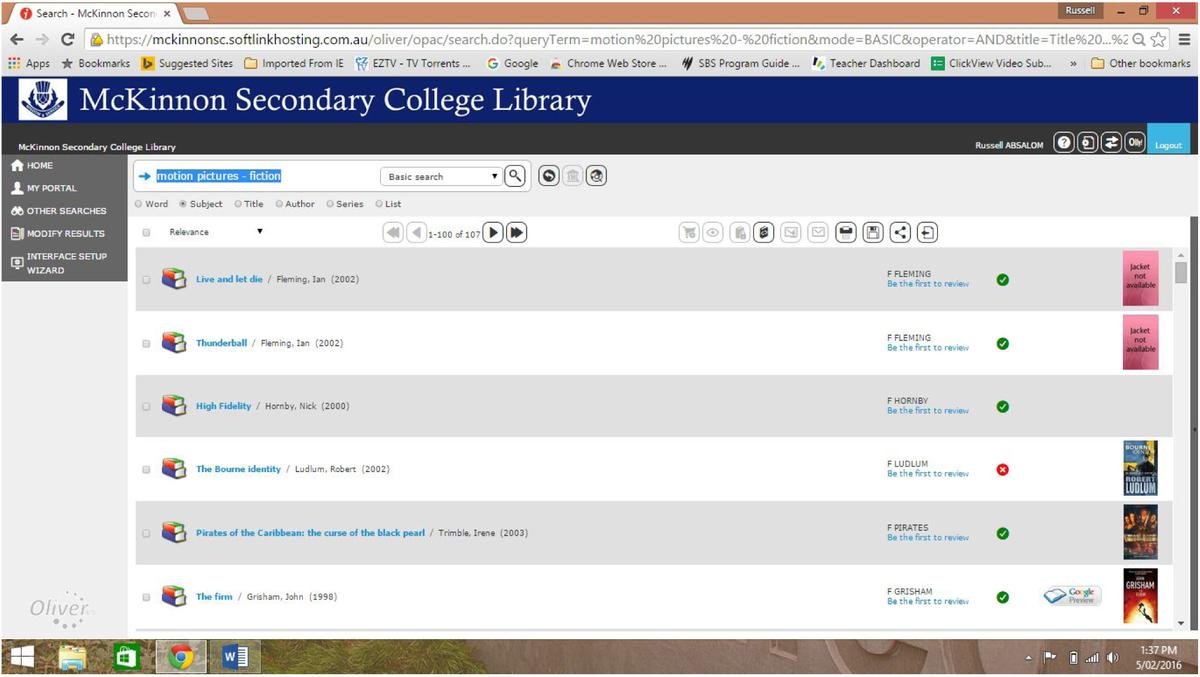Click the share results icon
Screen dimensions: 1200x677
[x=901, y=233]
